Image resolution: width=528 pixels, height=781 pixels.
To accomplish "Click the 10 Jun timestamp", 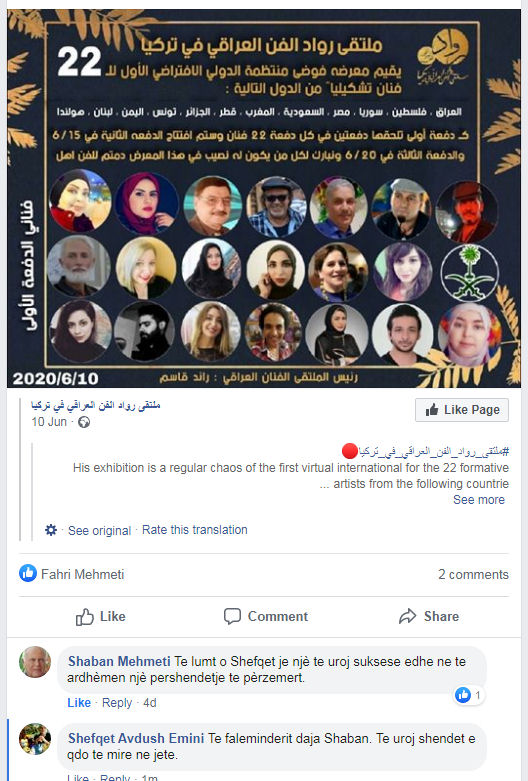I will coord(49,422).
